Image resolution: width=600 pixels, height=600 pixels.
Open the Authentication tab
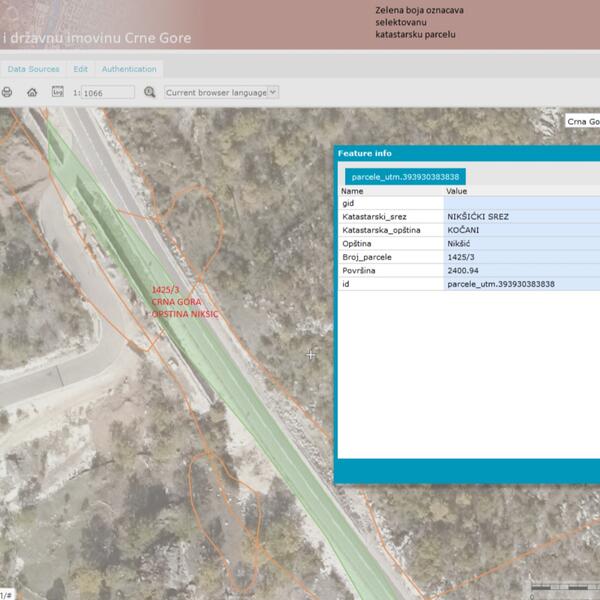coord(129,69)
